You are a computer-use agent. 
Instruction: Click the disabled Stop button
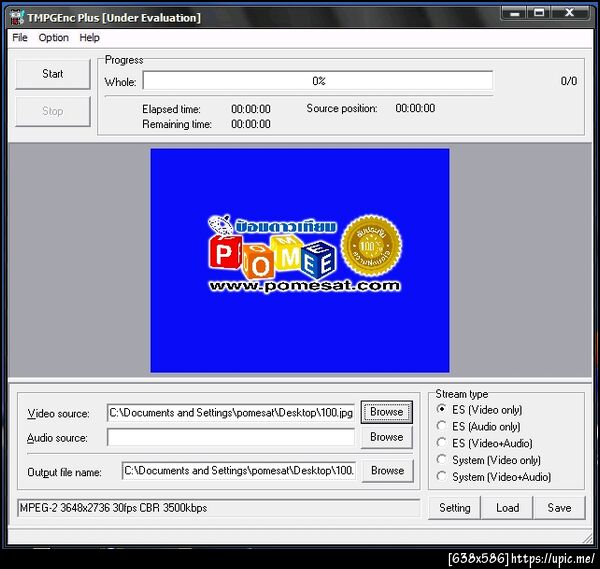pos(53,111)
